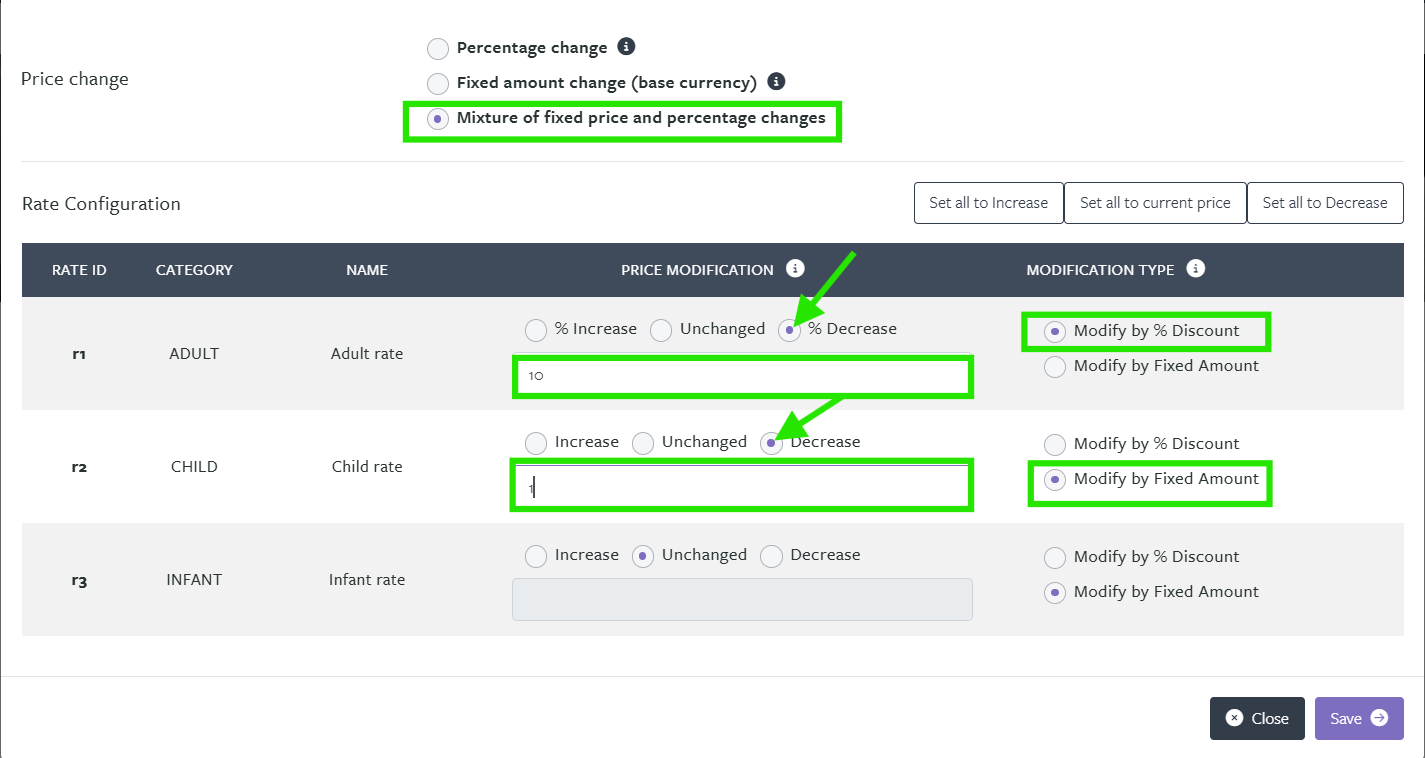This screenshot has width=1425, height=758.
Task: Click the arrow icon inside the Save button
Action: tap(1379, 717)
